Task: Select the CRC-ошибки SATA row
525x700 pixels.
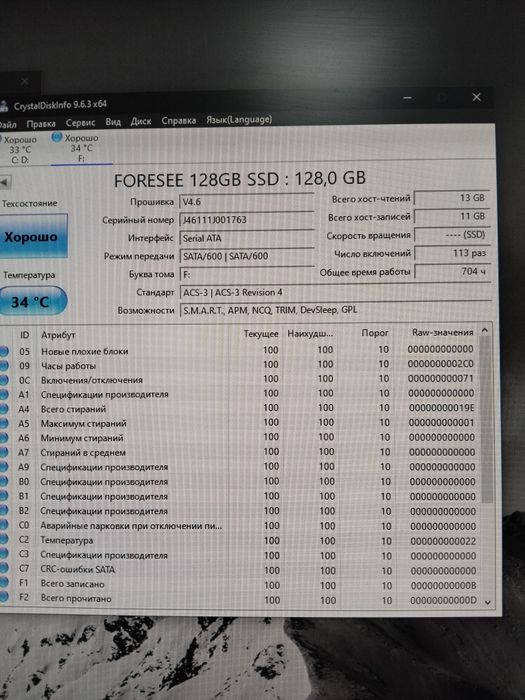Action: [x=240, y=570]
